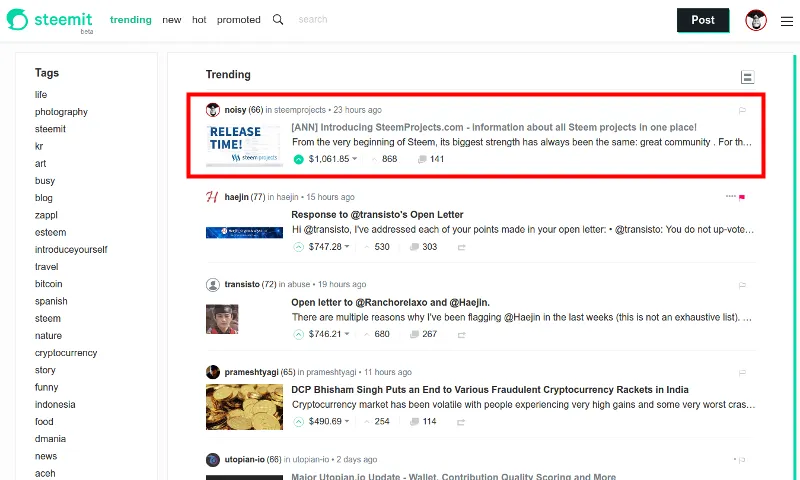Upvote haejin's Response to @transisto post

298,247
